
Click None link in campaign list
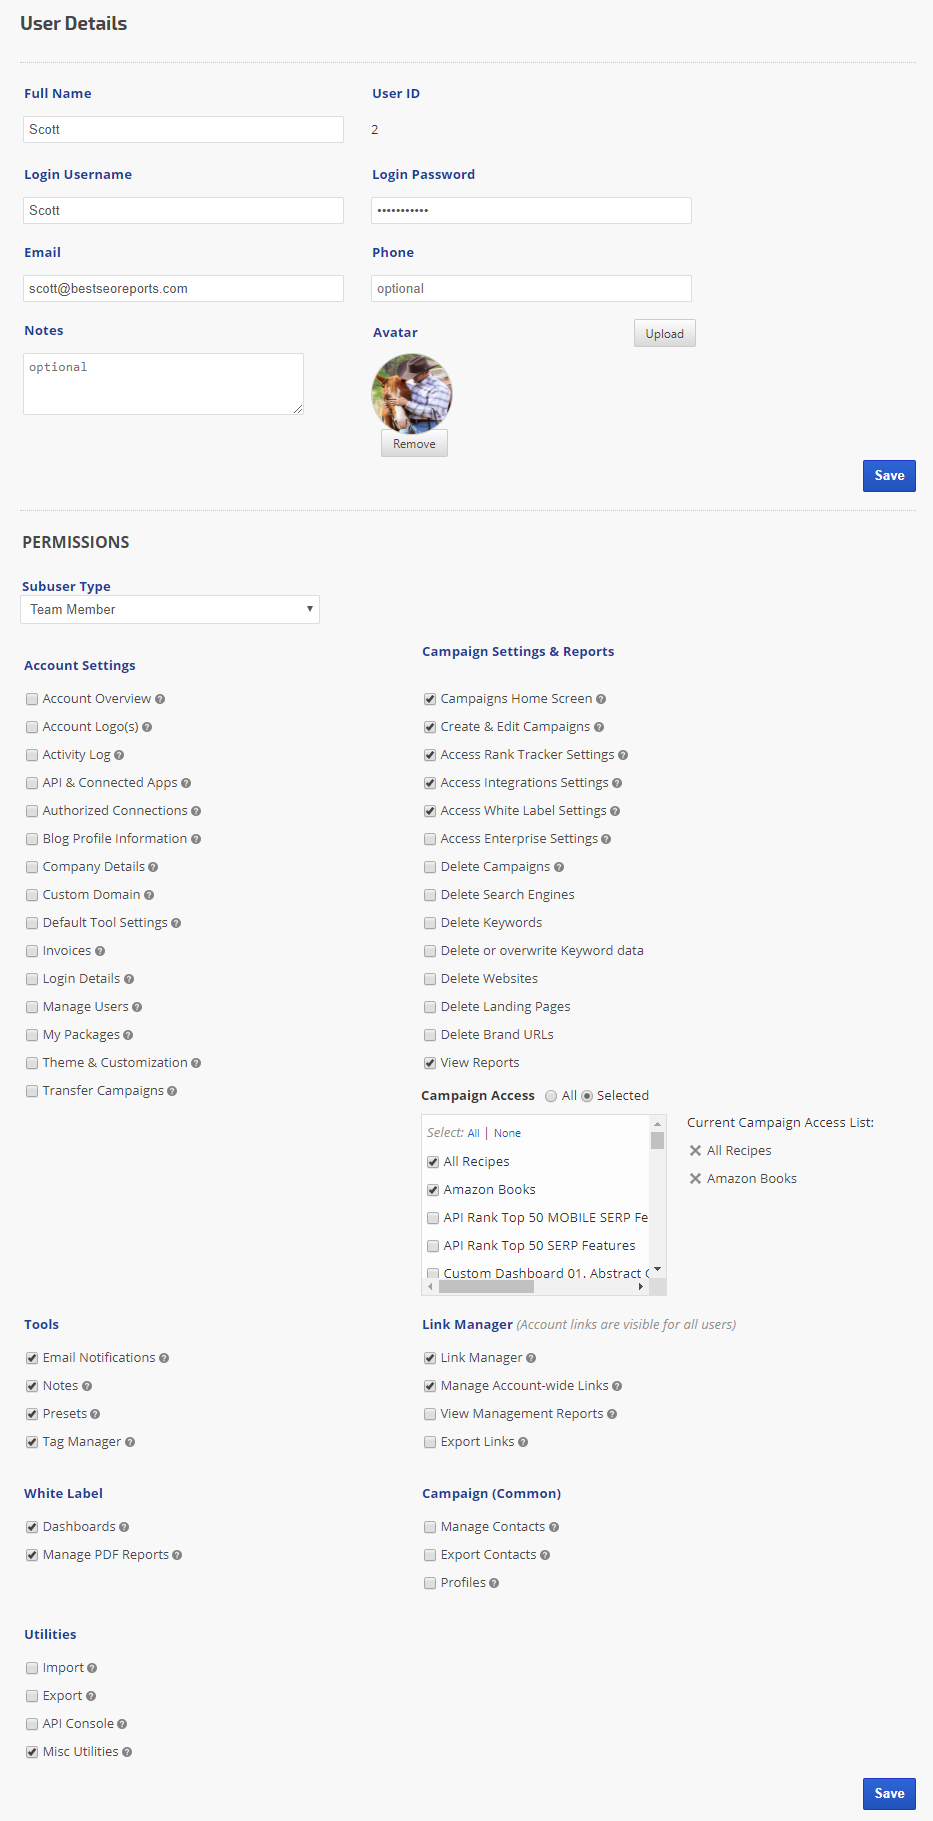507,1134
